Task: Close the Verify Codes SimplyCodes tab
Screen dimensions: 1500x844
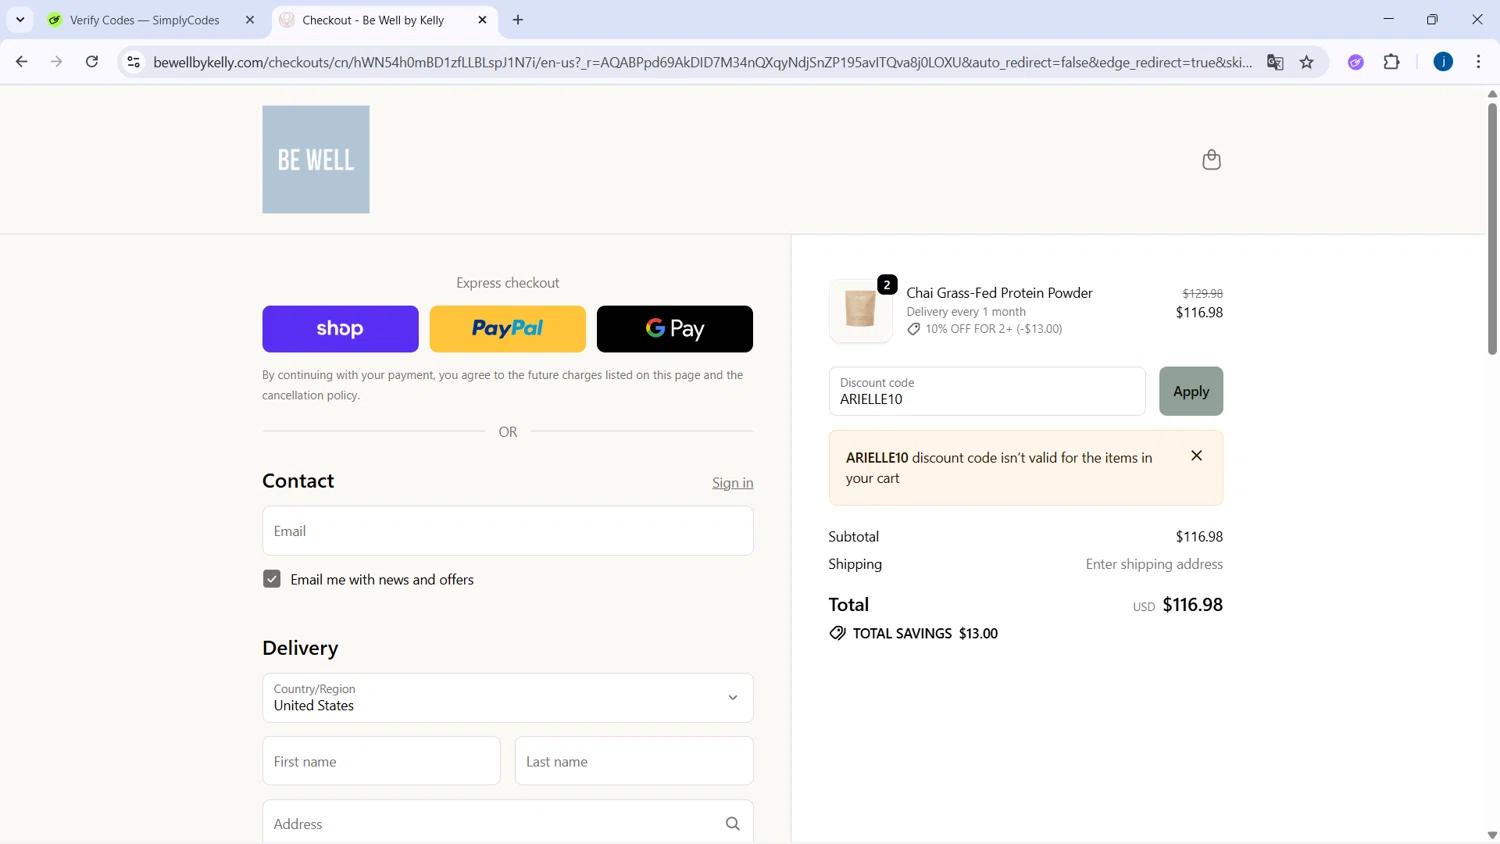Action: pos(250,20)
